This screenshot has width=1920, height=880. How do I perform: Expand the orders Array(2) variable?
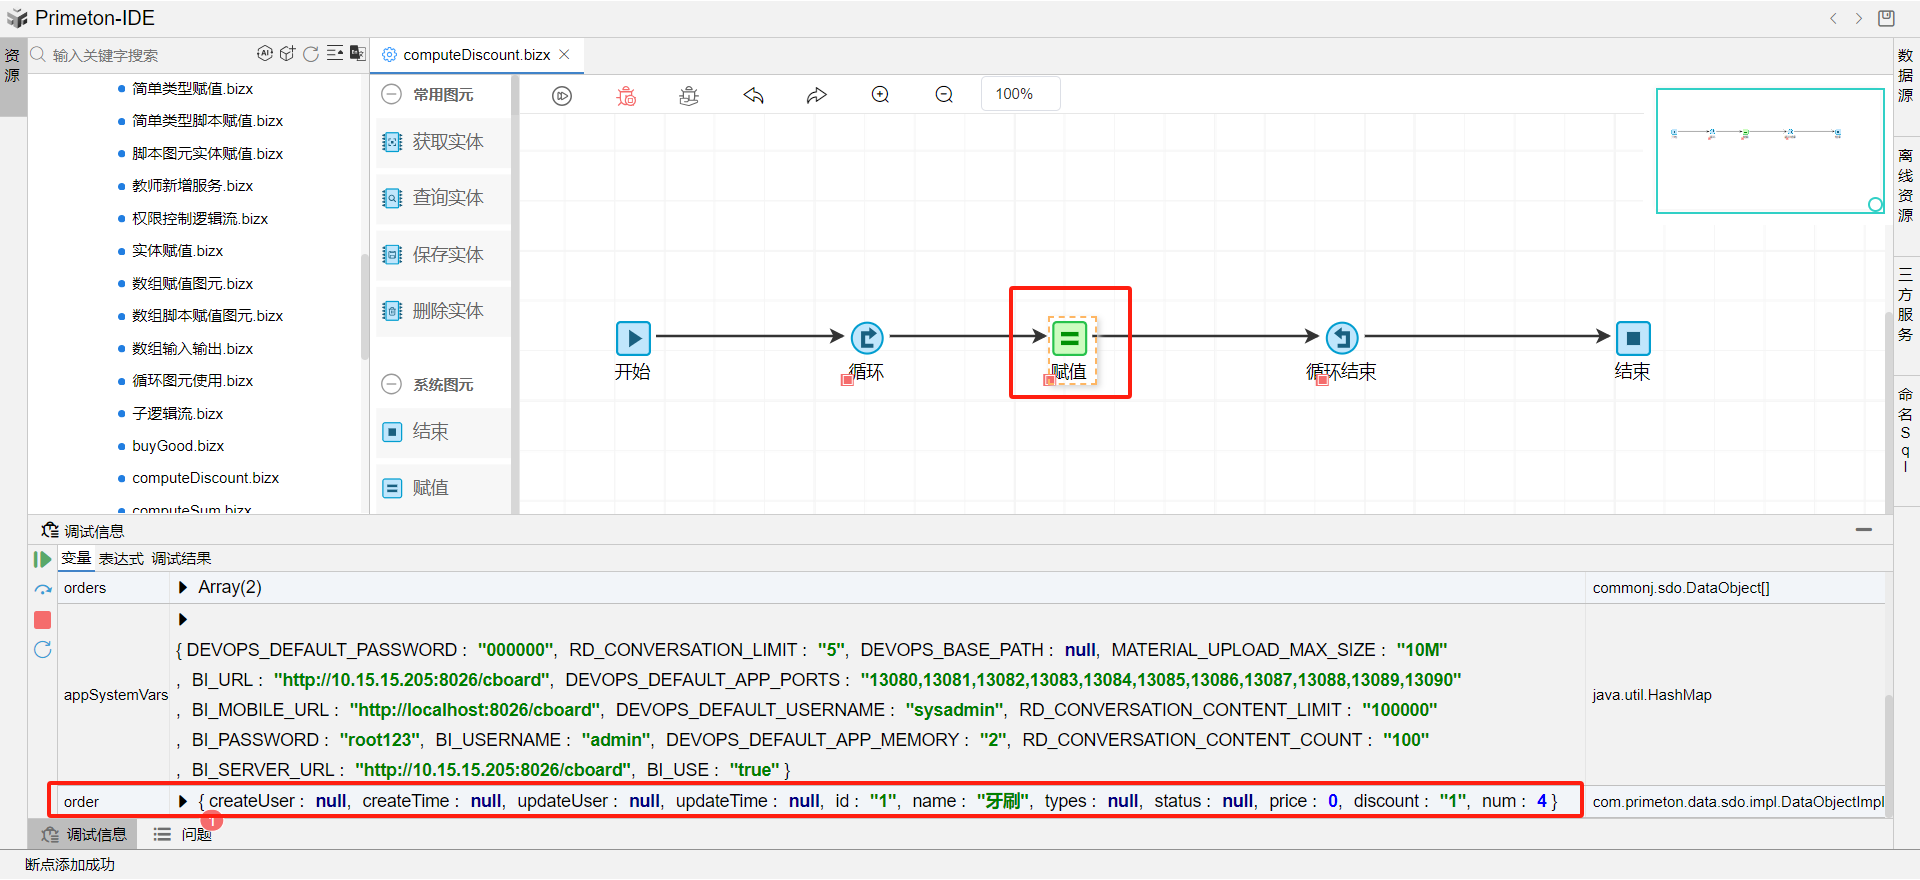183,587
